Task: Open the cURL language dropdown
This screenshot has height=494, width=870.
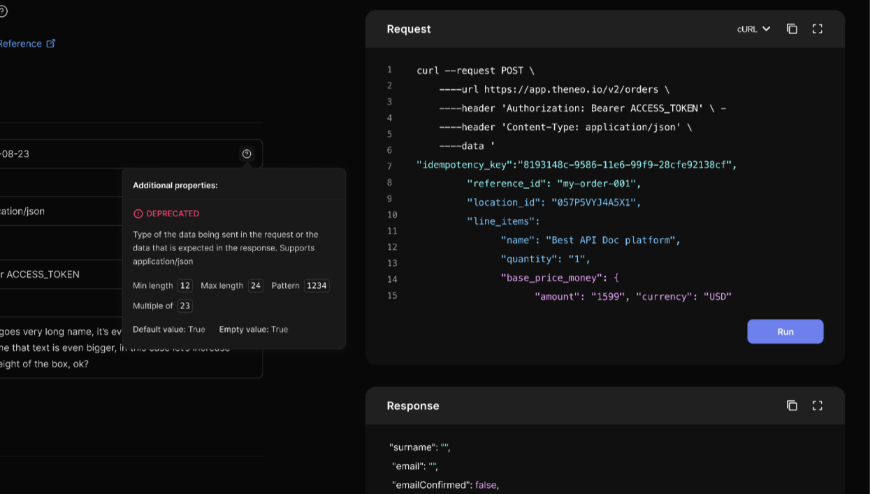Action: [x=753, y=29]
